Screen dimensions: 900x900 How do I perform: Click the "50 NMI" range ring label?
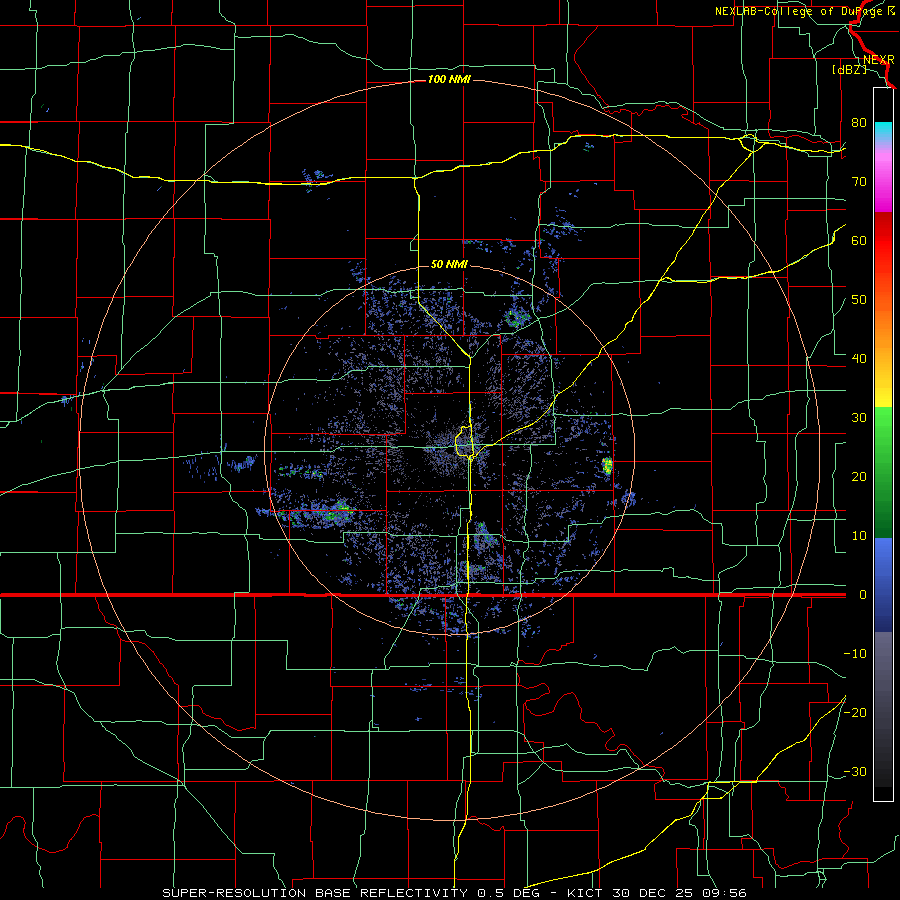pos(449,264)
